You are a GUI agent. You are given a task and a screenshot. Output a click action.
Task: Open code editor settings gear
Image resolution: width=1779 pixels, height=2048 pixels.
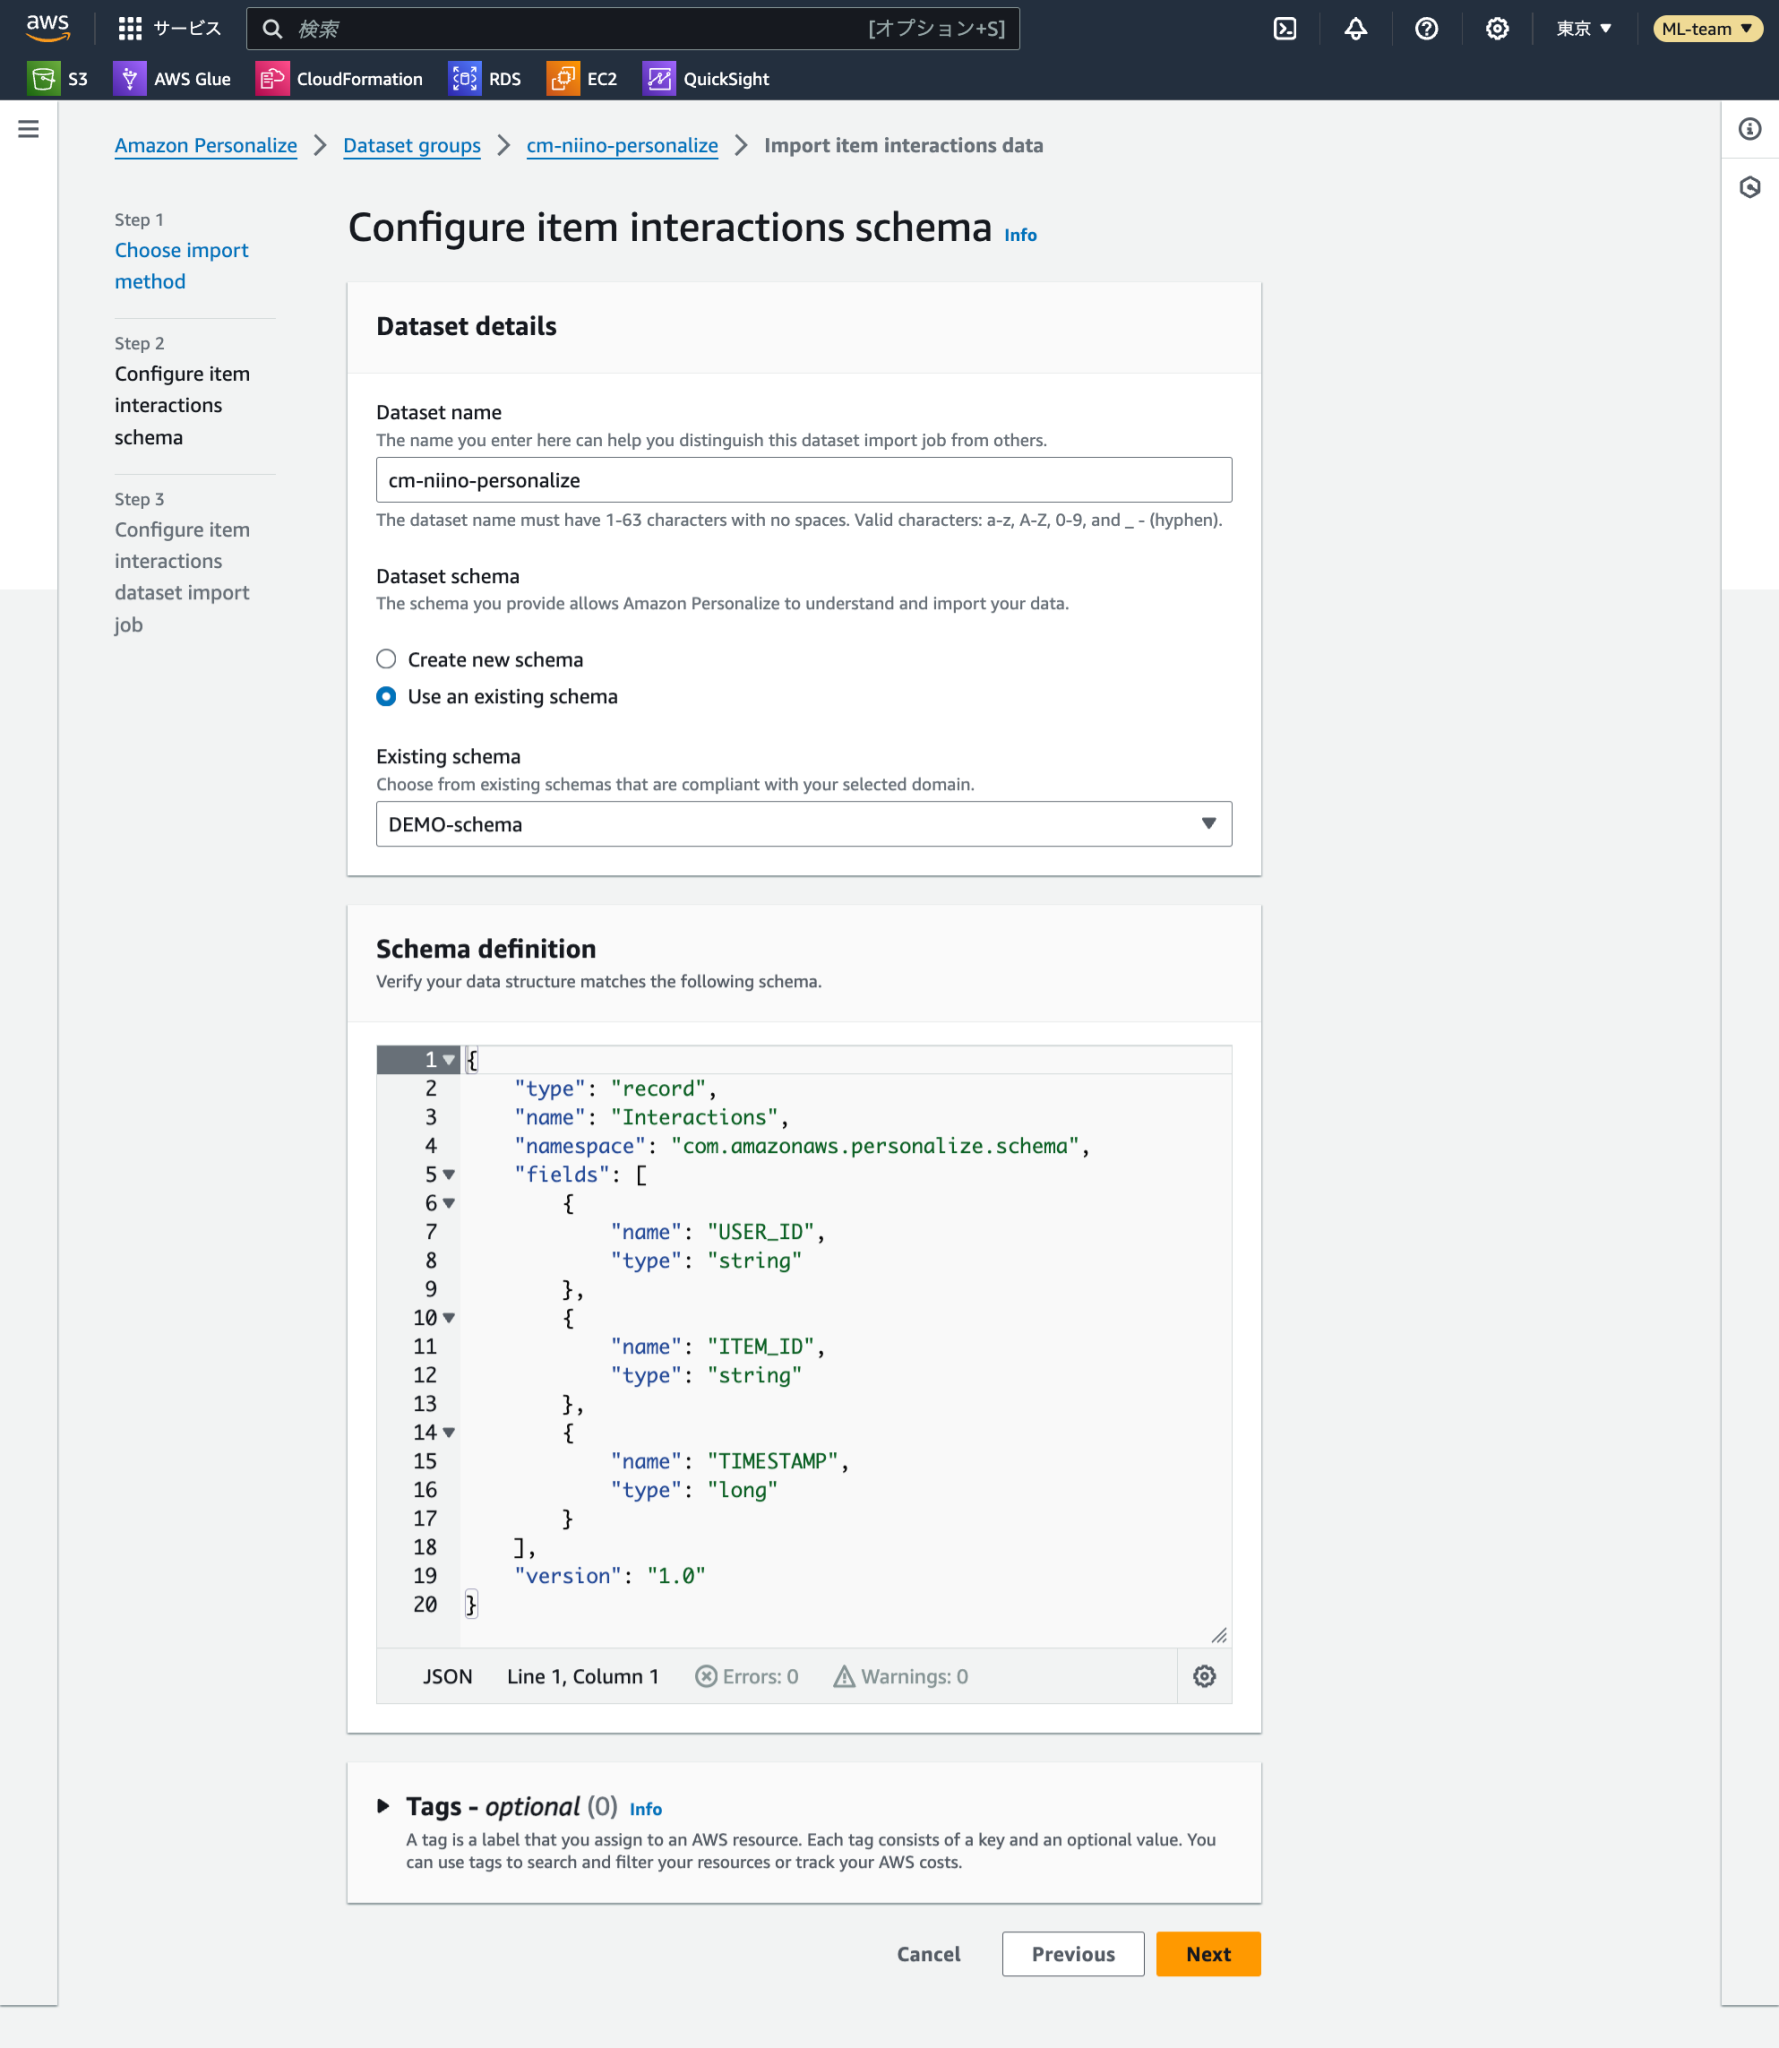[x=1204, y=1676]
